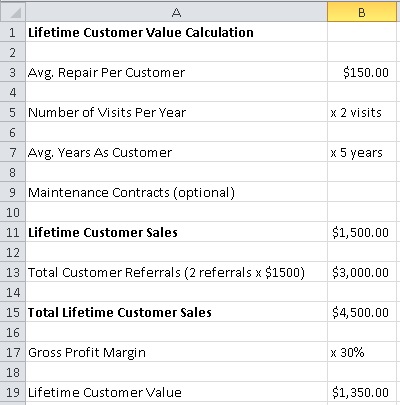Click the $1,350.00 cell
This screenshot has height=405, width=400.
click(x=362, y=392)
